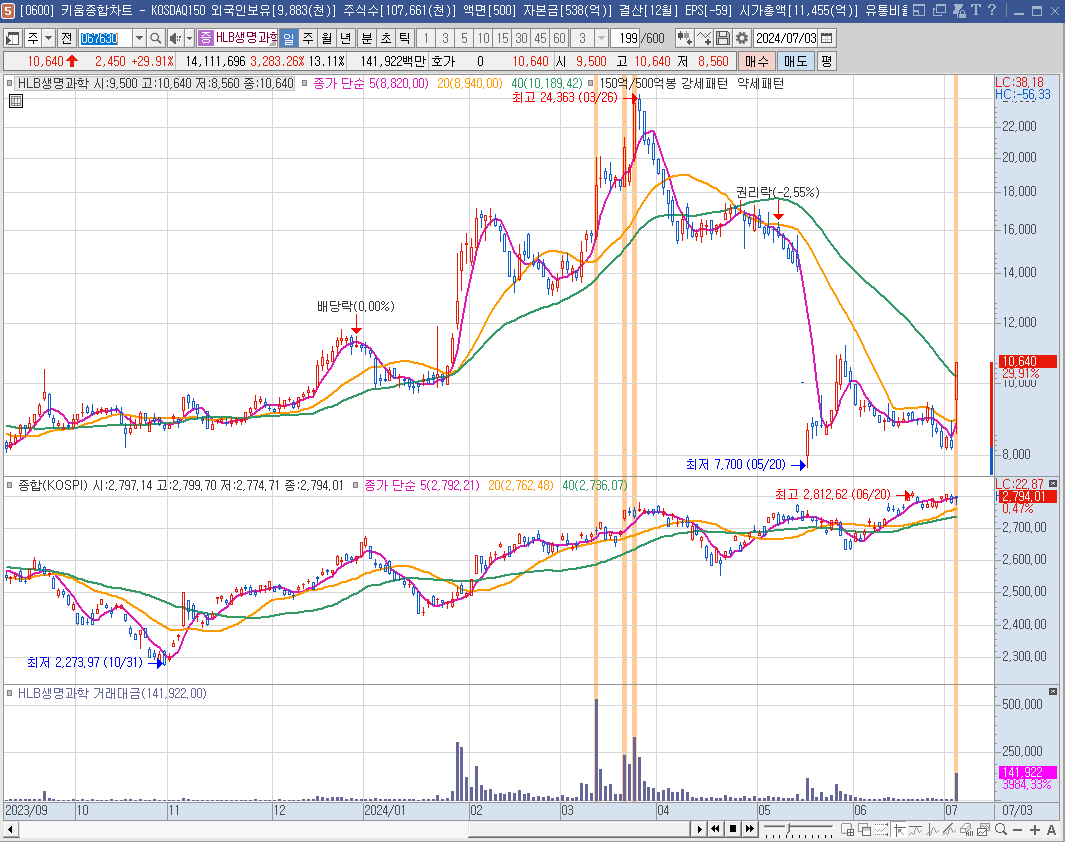Image resolution: width=1065 pixels, height=842 pixels.
Task: Select the monthly '월' period tab
Action: coord(327,39)
